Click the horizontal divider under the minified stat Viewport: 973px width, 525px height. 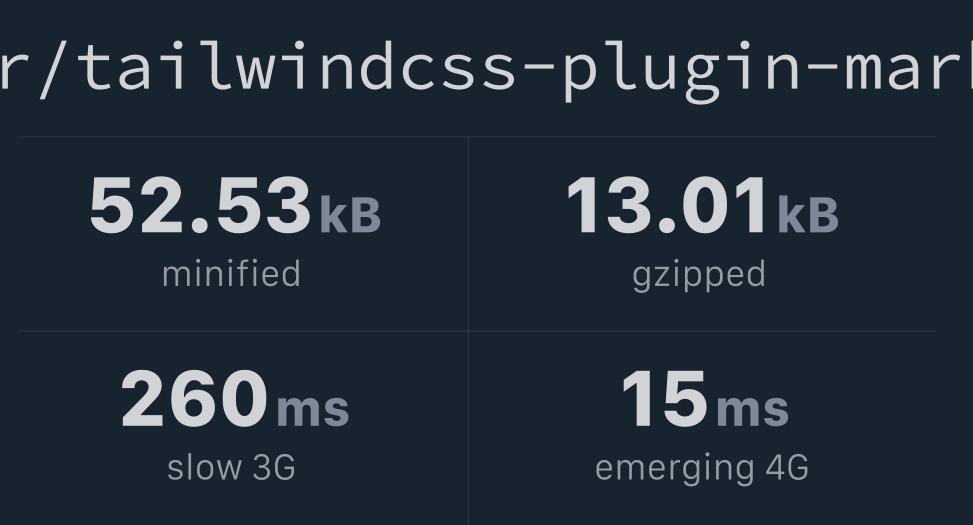pos(243,331)
